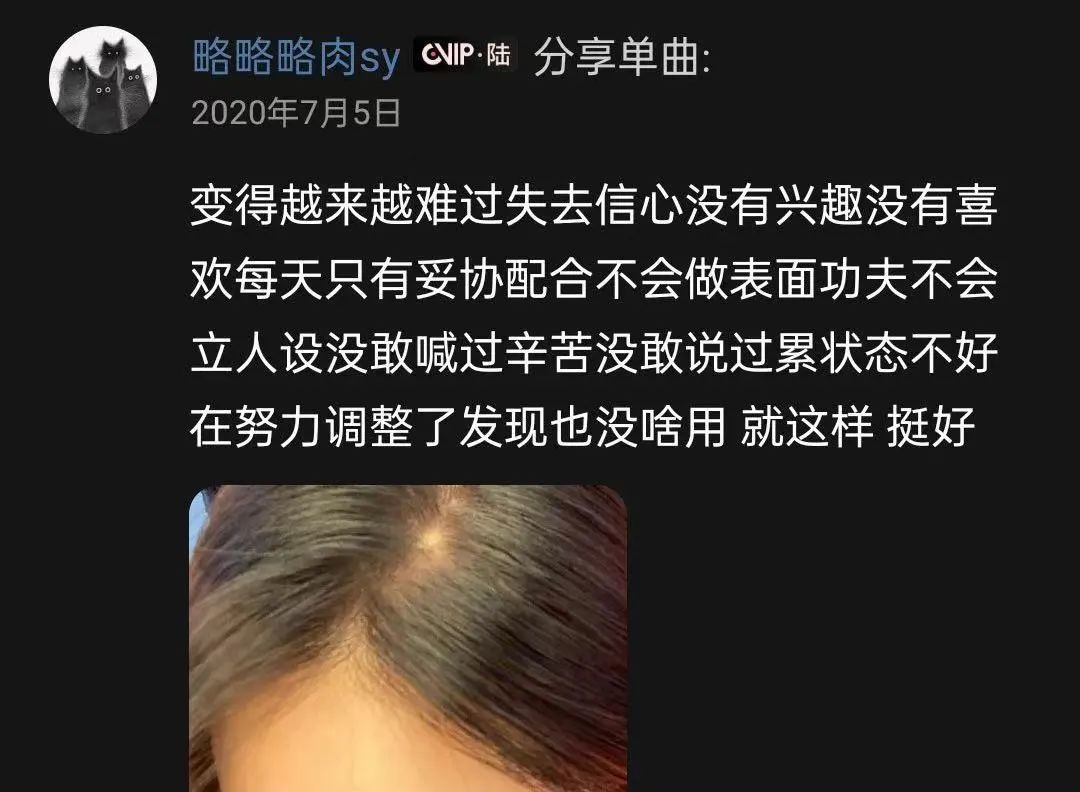Viewport: 1080px width, 792px height.
Task: Tap the username 略略略肉sy
Action: coord(295,56)
